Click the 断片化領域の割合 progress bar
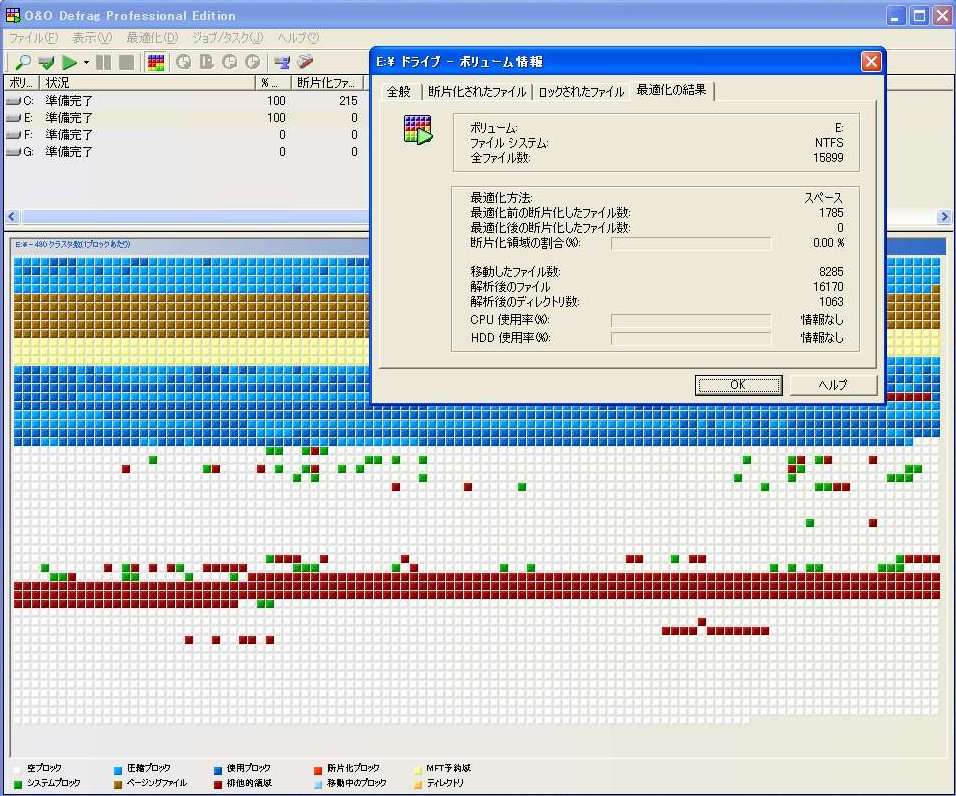This screenshot has height=796, width=956. click(x=691, y=244)
